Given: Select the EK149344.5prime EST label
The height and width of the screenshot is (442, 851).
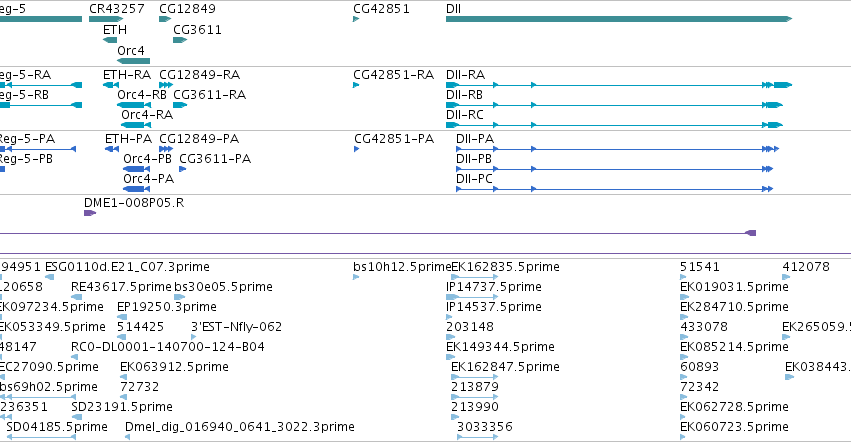Looking at the screenshot, I should 500,346.
